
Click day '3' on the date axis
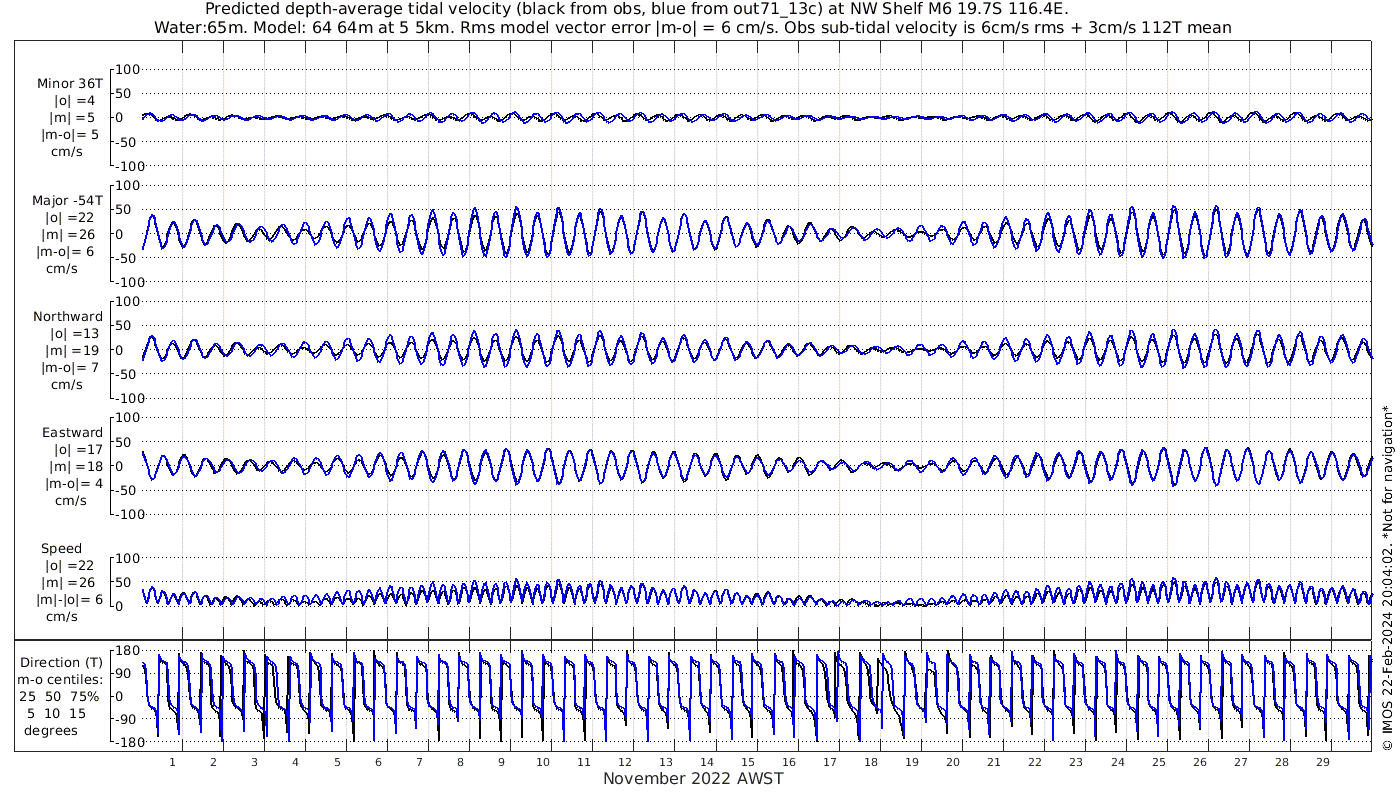coord(254,762)
